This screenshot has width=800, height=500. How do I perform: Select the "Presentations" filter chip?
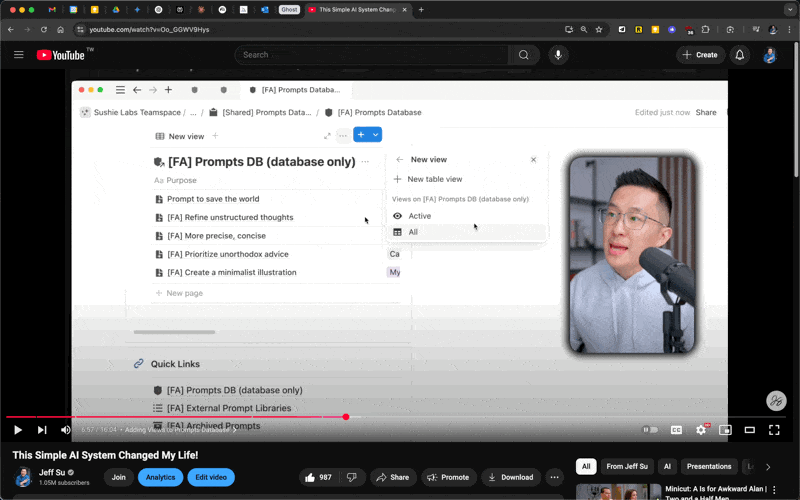[709, 466]
